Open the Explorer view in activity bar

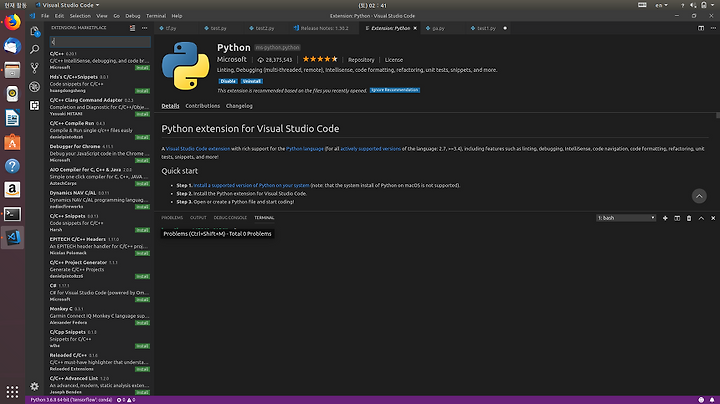[34, 31]
